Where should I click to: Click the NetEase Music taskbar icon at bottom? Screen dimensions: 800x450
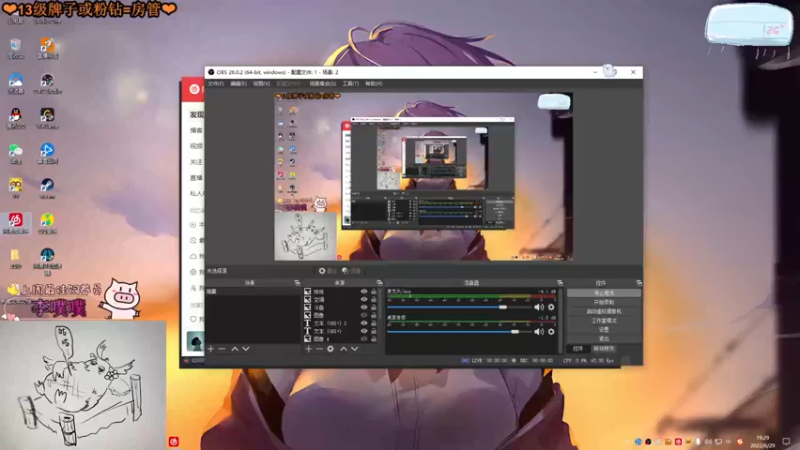click(x=173, y=441)
